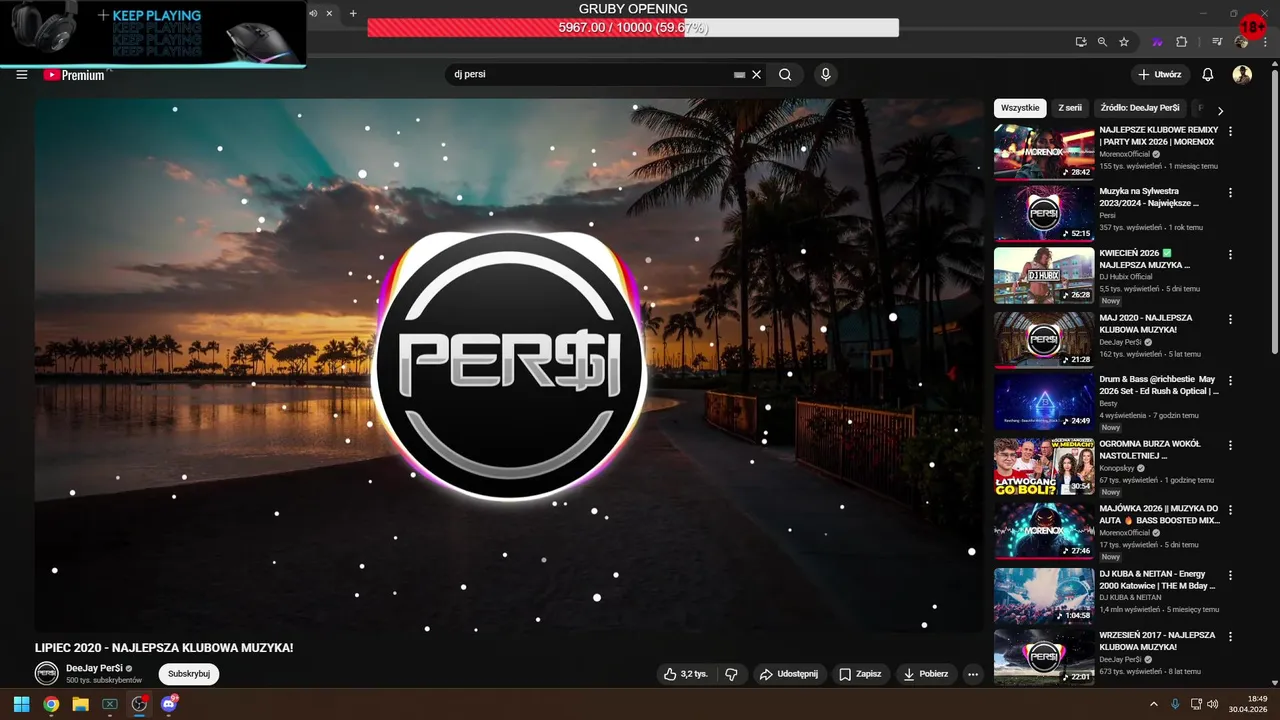Show hidden system tray icons chevron
This screenshot has height=720, width=1280.
[x=1154, y=704]
